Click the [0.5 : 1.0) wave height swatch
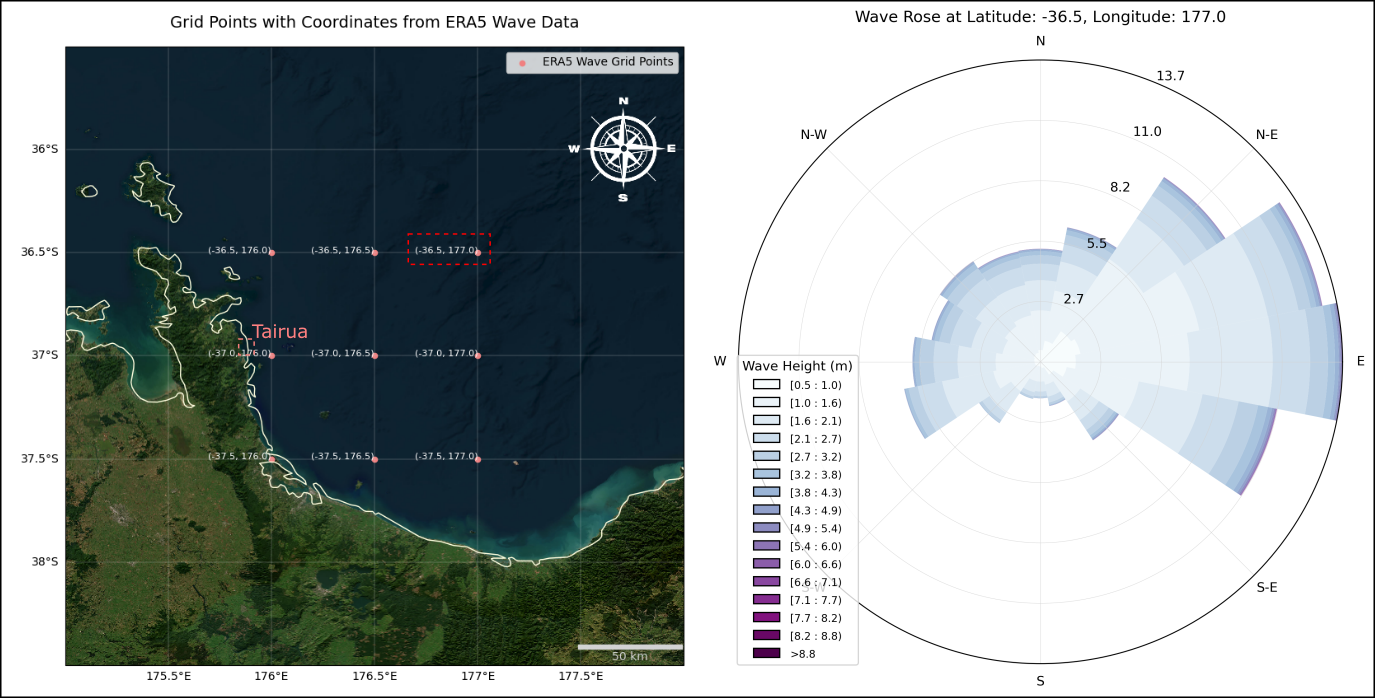This screenshot has height=698, width=1375. pos(766,384)
